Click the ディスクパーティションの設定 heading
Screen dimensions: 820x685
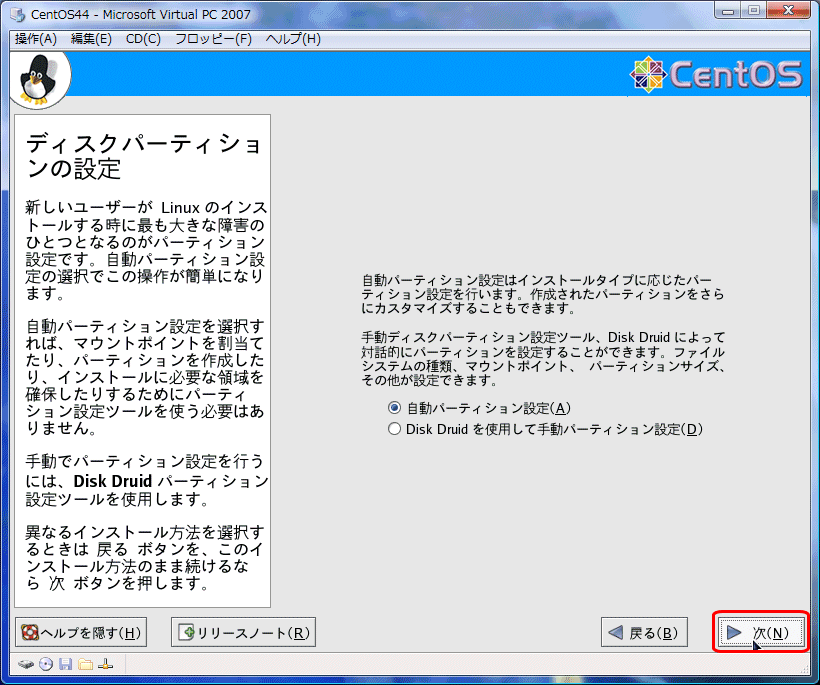click(144, 156)
